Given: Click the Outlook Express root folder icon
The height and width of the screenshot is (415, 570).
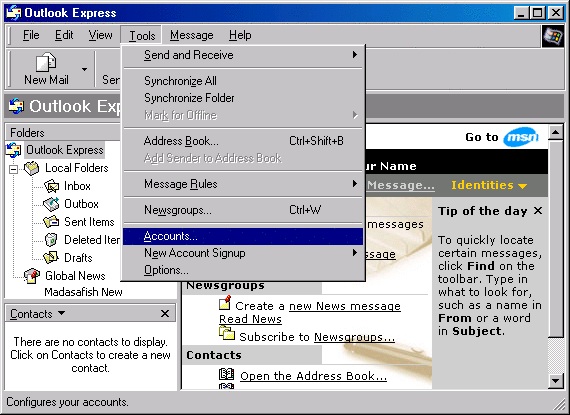Looking at the screenshot, I should pyautogui.click(x=14, y=150).
